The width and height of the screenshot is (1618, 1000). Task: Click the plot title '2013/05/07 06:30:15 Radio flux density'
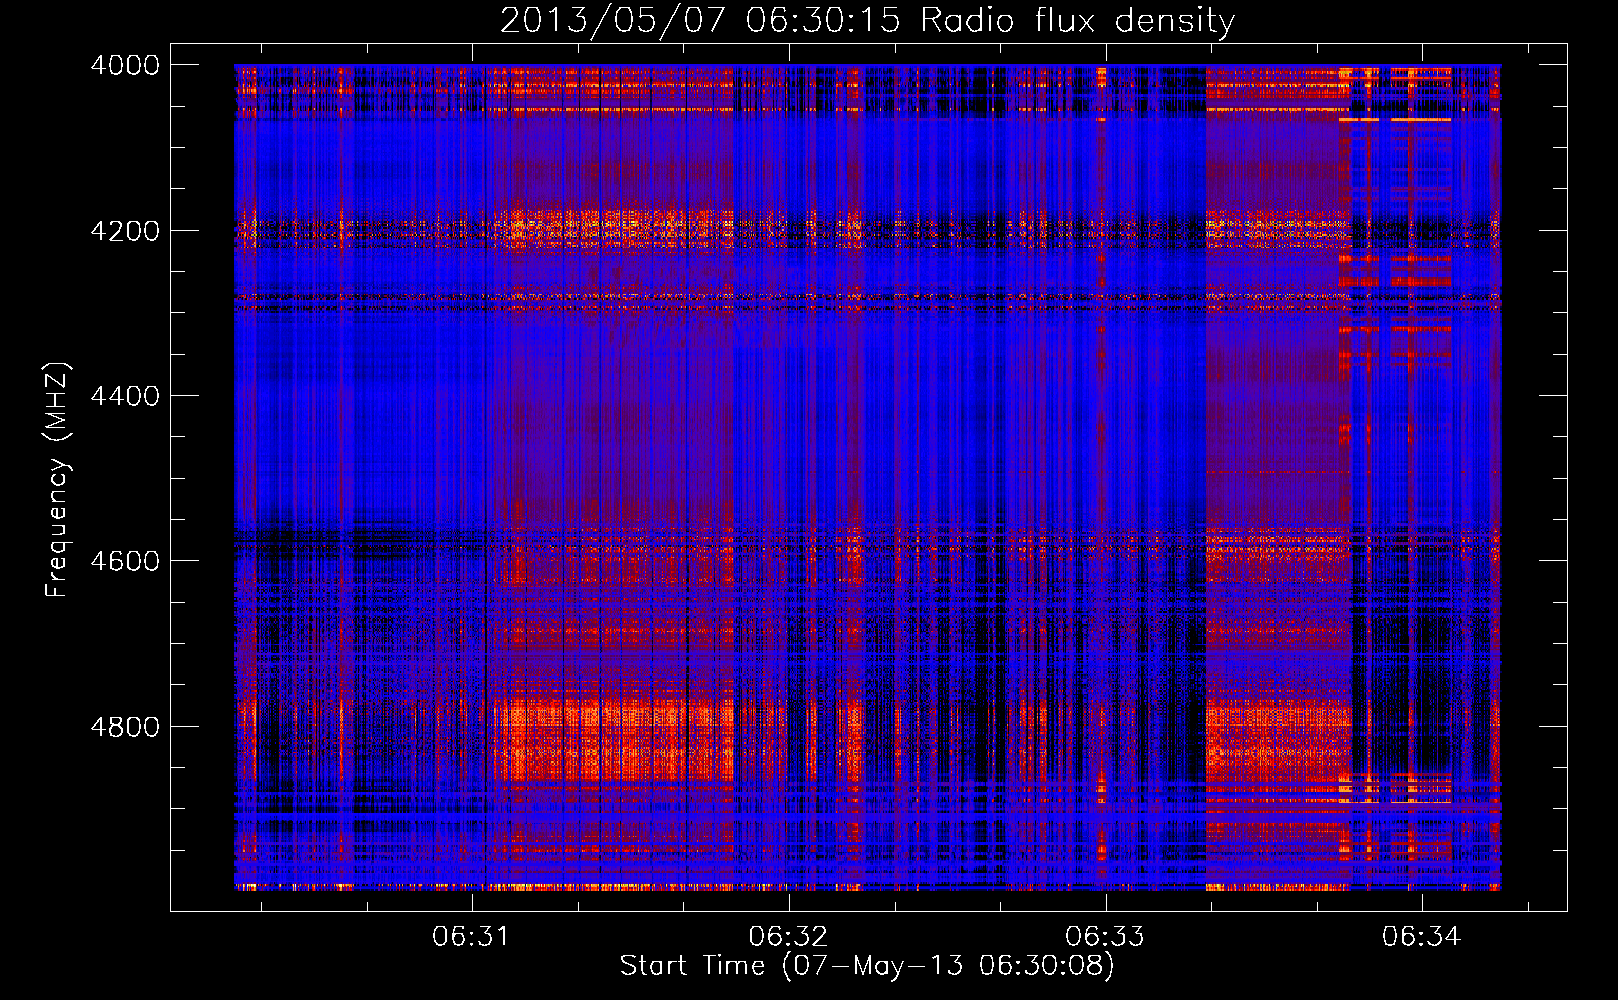pos(867,20)
